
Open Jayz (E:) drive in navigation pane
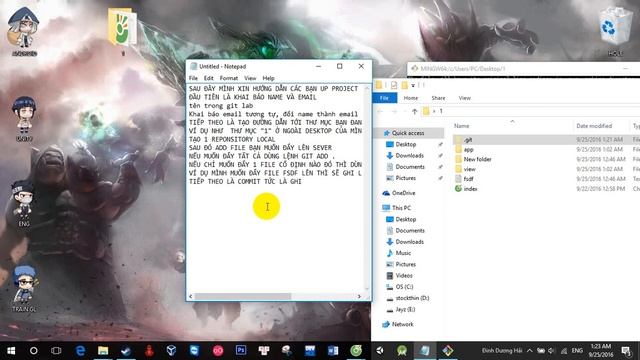[x=405, y=309]
